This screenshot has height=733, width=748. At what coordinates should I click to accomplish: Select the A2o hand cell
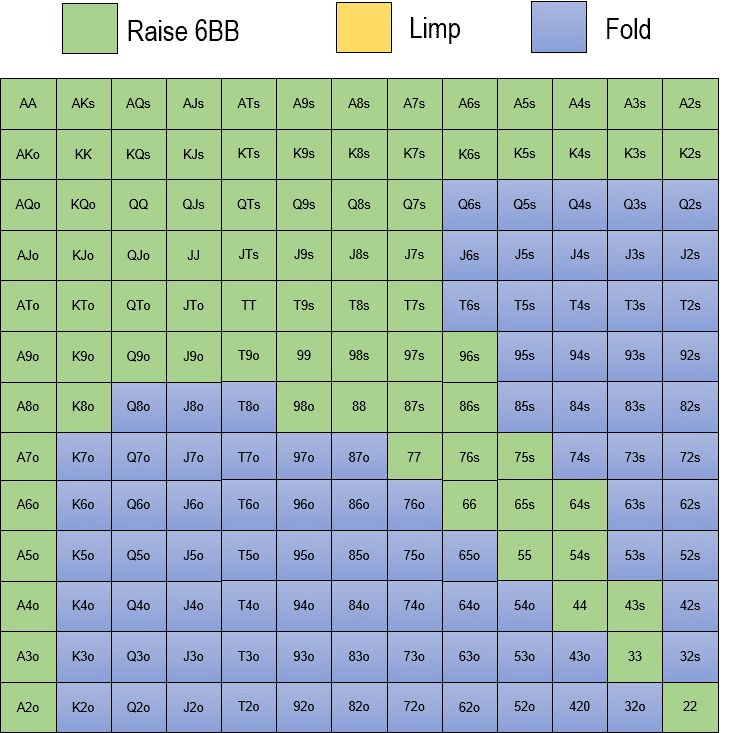click(x=28, y=707)
